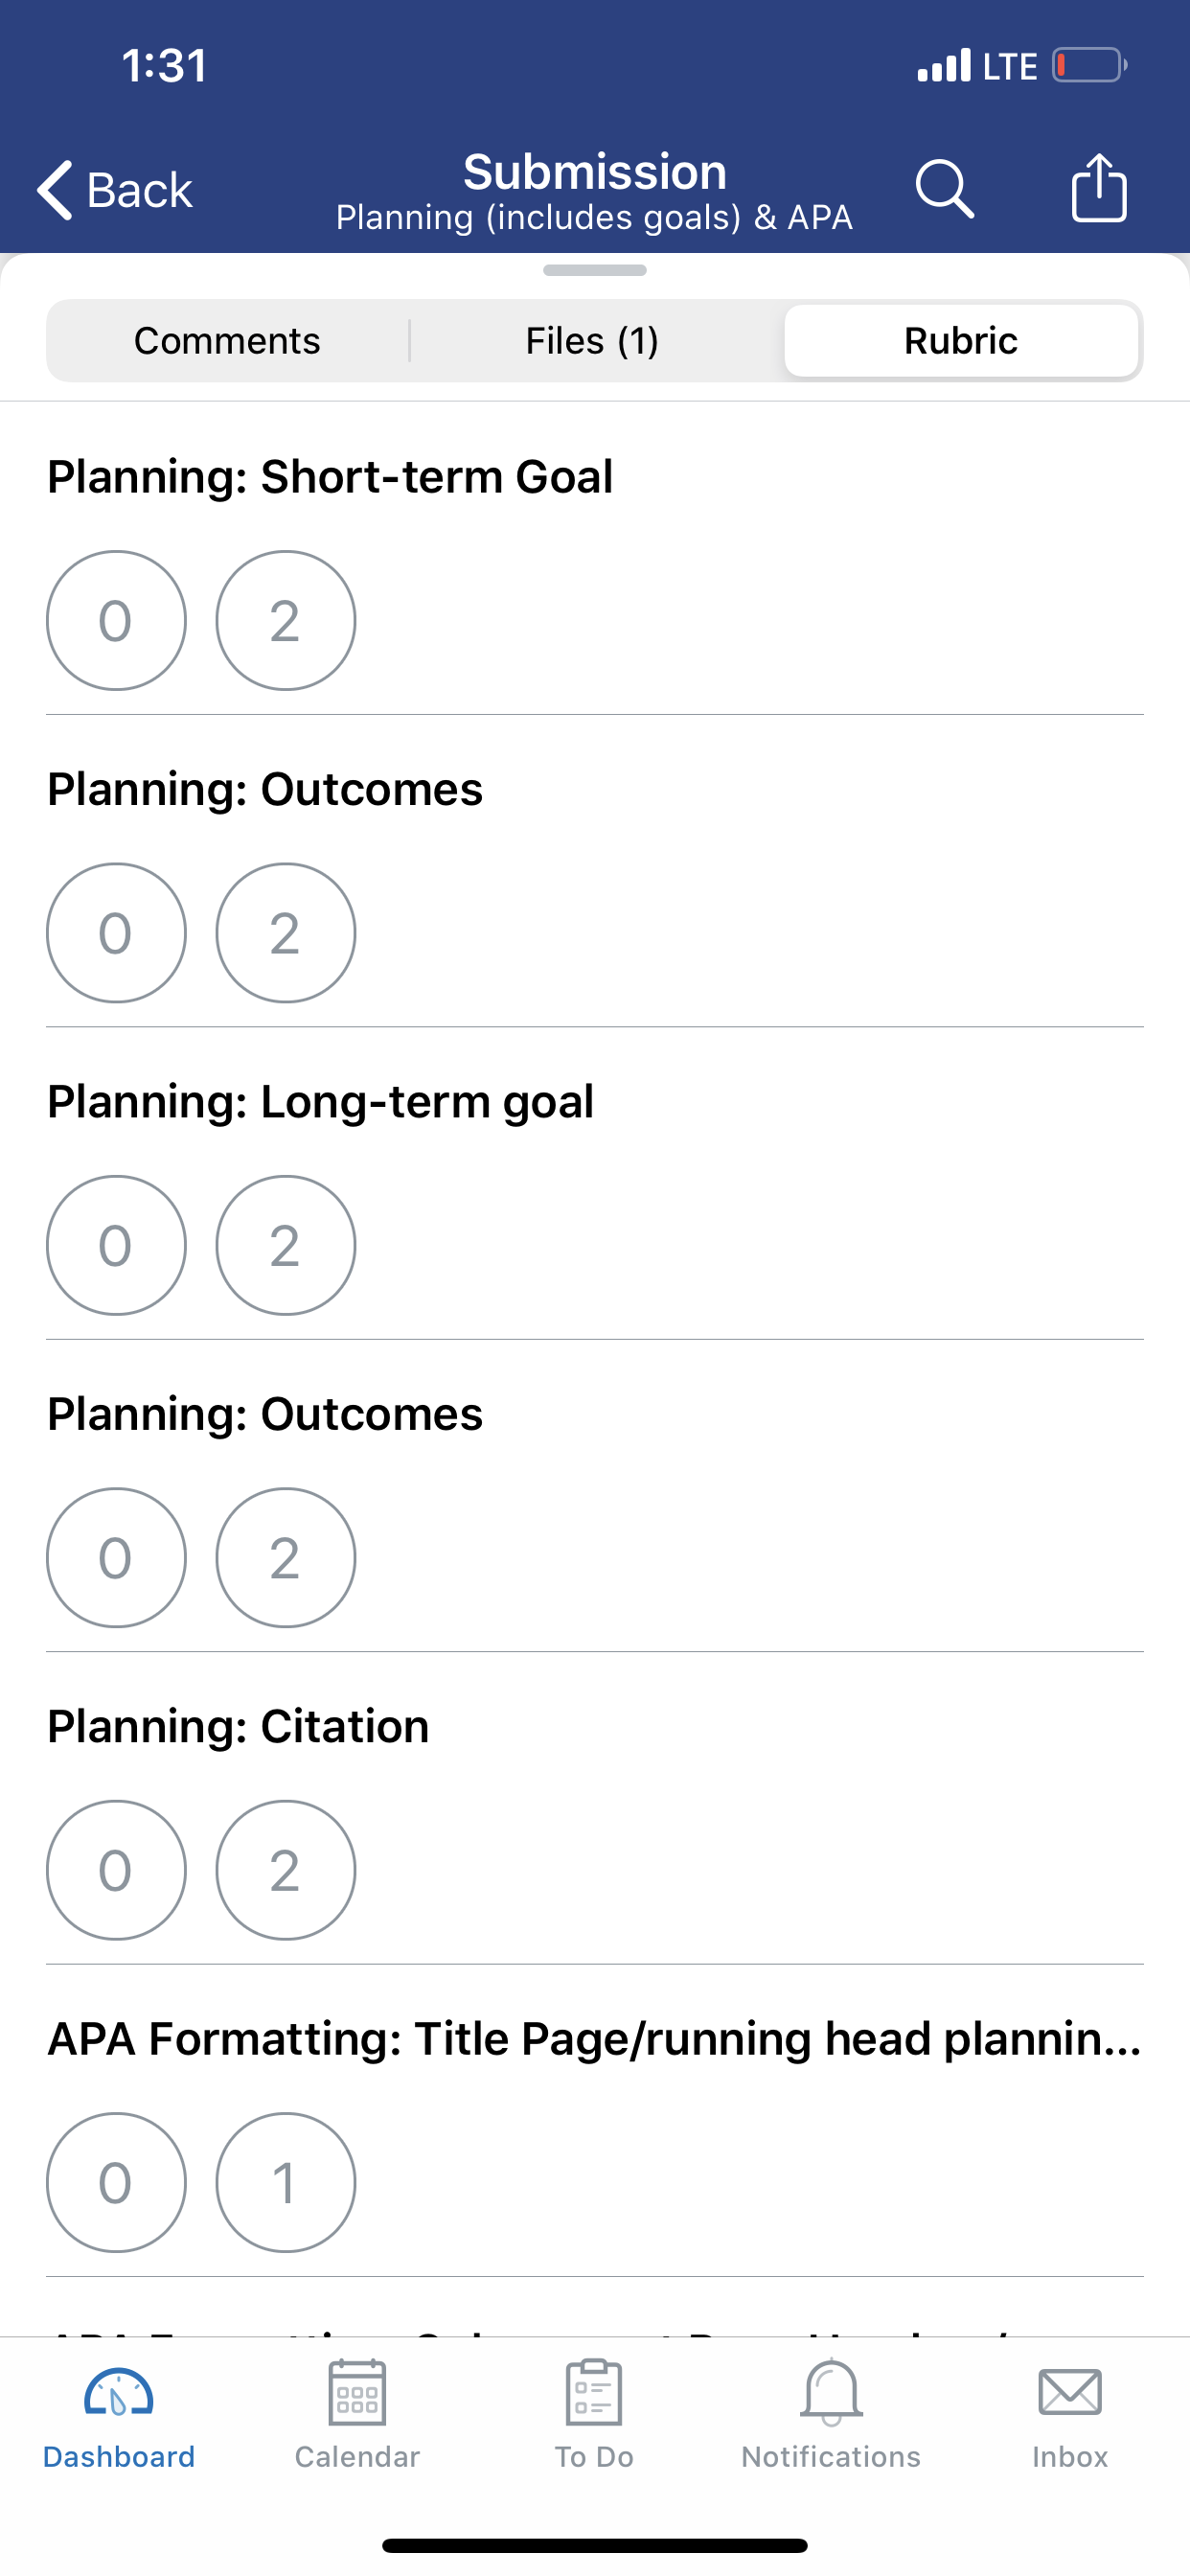Tap the Submission title in header

click(595, 171)
